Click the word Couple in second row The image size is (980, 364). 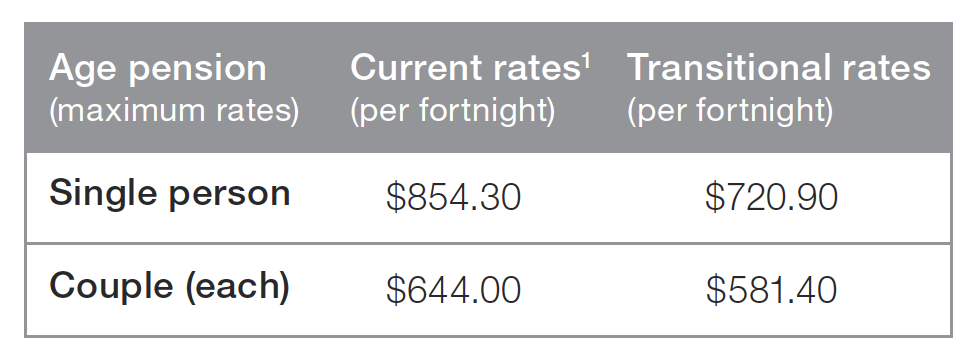click(x=111, y=287)
